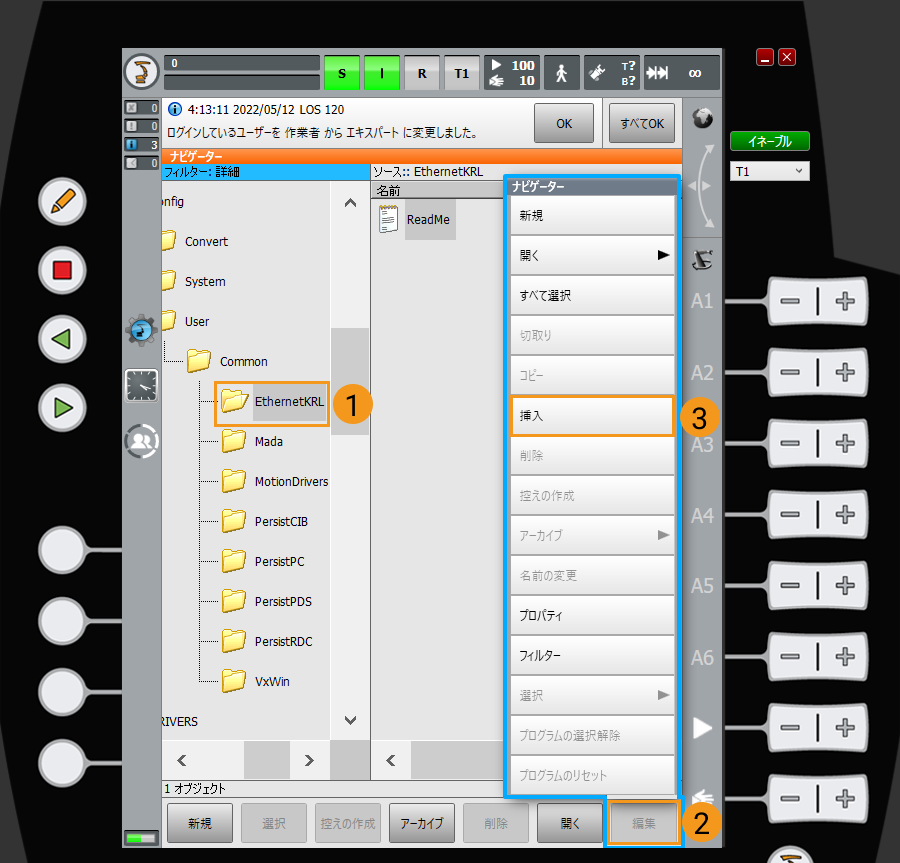Open プロパティ menu entry
This screenshot has width=900, height=863.
(592, 615)
